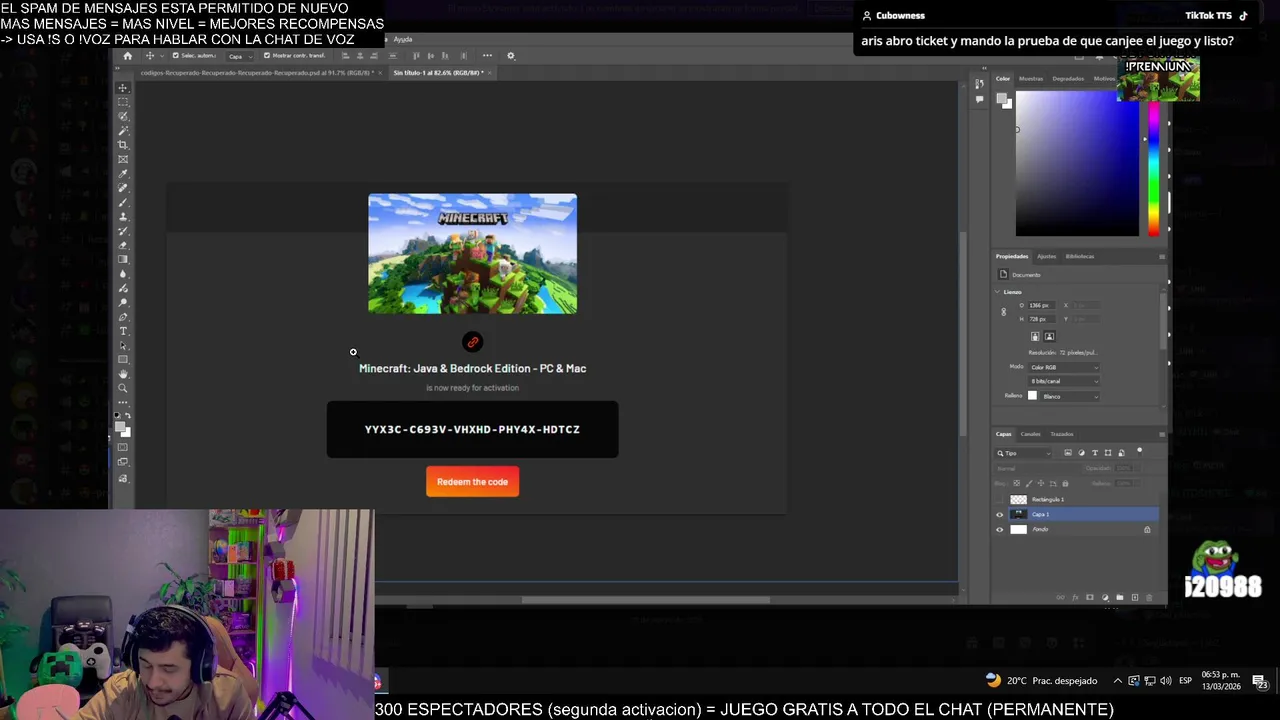Click the Relleno white color swatch
The width and height of the screenshot is (1280, 720).
coord(1033,396)
